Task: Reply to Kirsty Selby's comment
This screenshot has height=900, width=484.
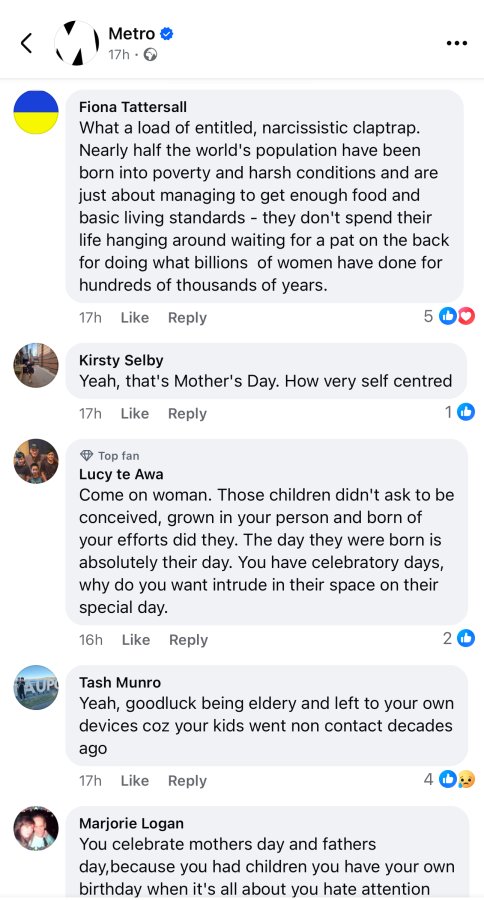Action: (187, 413)
